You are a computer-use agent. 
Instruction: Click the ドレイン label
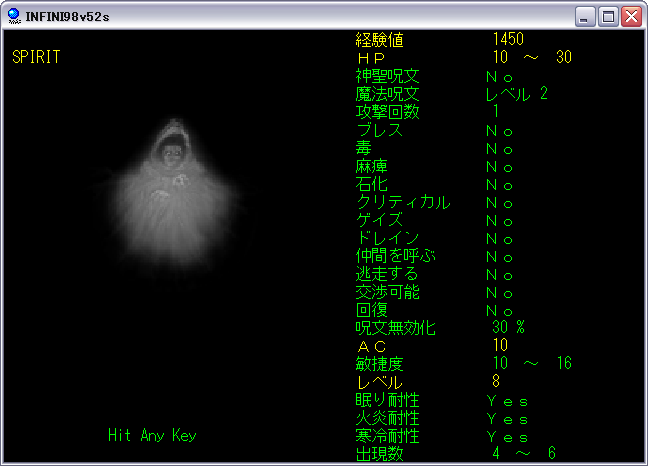[388, 238]
